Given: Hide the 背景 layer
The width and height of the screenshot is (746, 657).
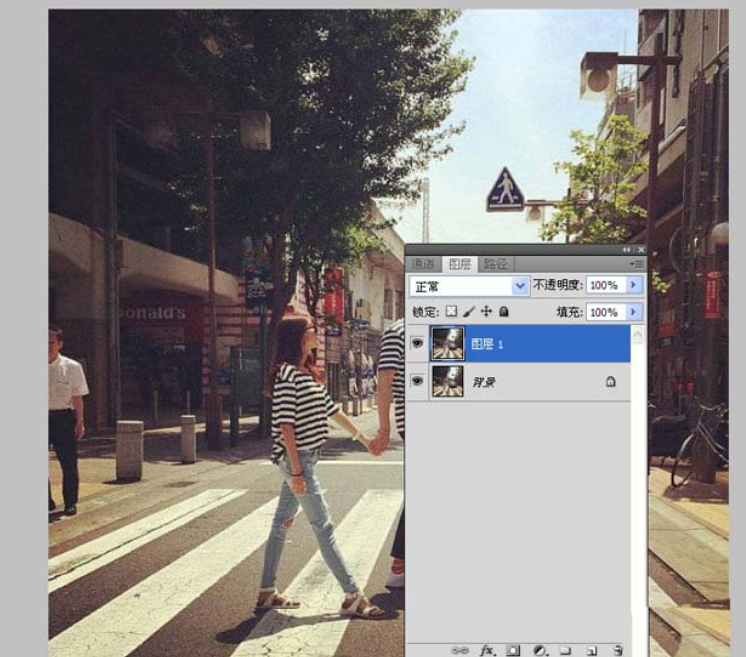Looking at the screenshot, I should (417, 381).
